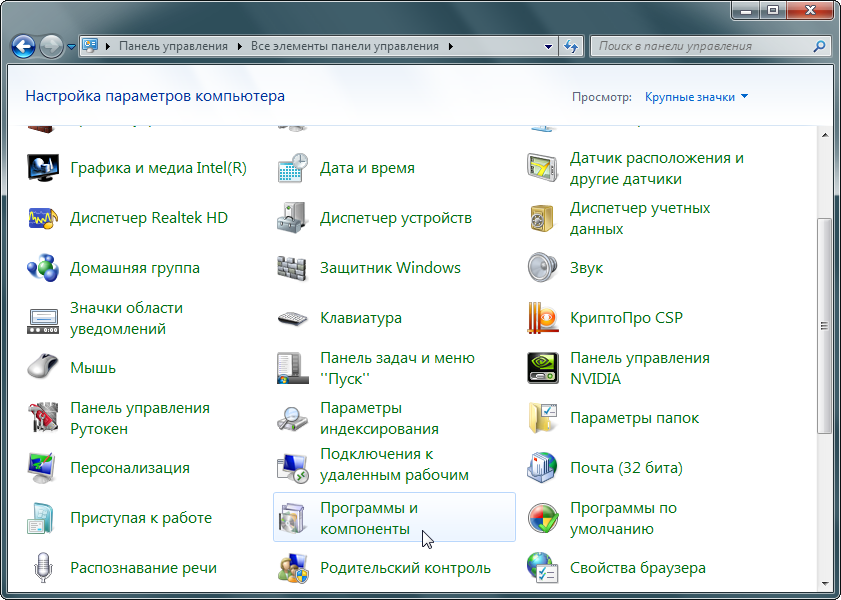The width and height of the screenshot is (841, 600).
Task: Open the Mail (32 бита) icon
Action: coord(543,468)
